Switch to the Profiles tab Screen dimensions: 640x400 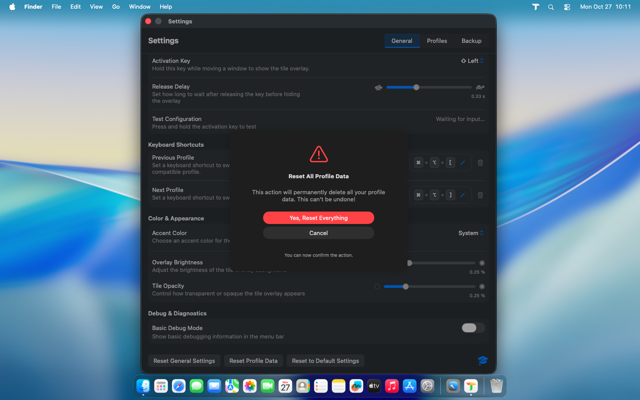(x=437, y=41)
